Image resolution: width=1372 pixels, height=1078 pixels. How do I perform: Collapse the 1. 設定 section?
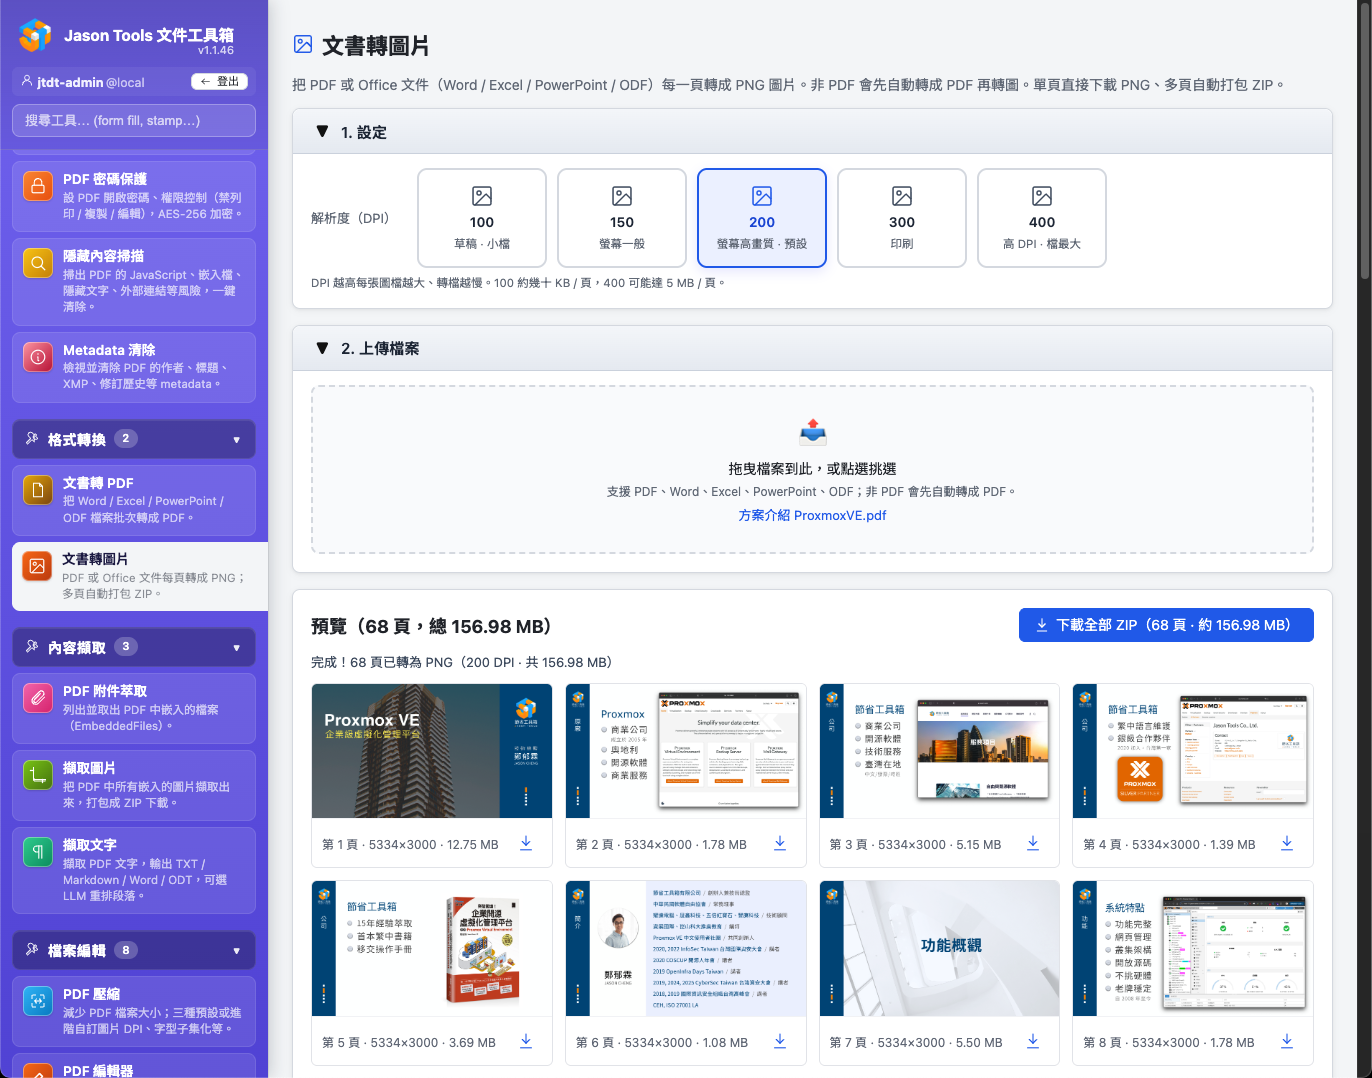[322, 131]
